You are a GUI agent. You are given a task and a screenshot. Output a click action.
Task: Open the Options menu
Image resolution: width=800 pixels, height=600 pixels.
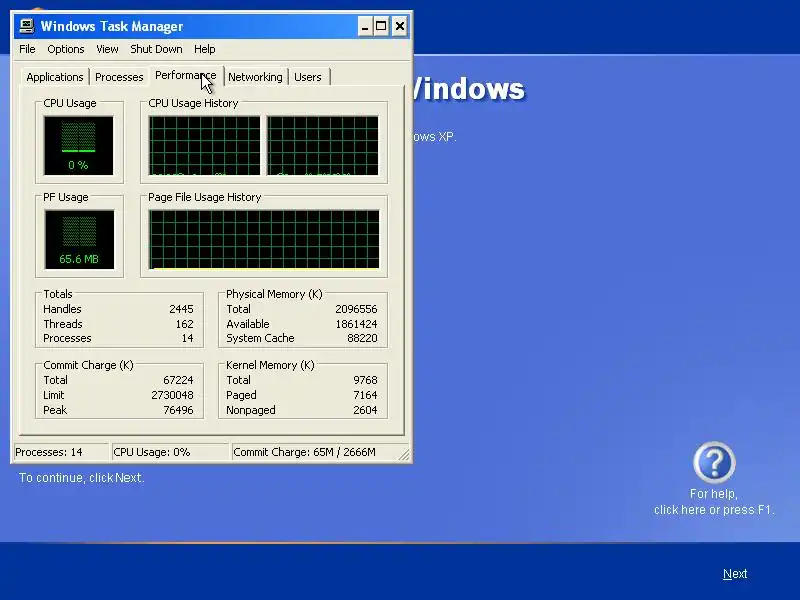coord(66,49)
